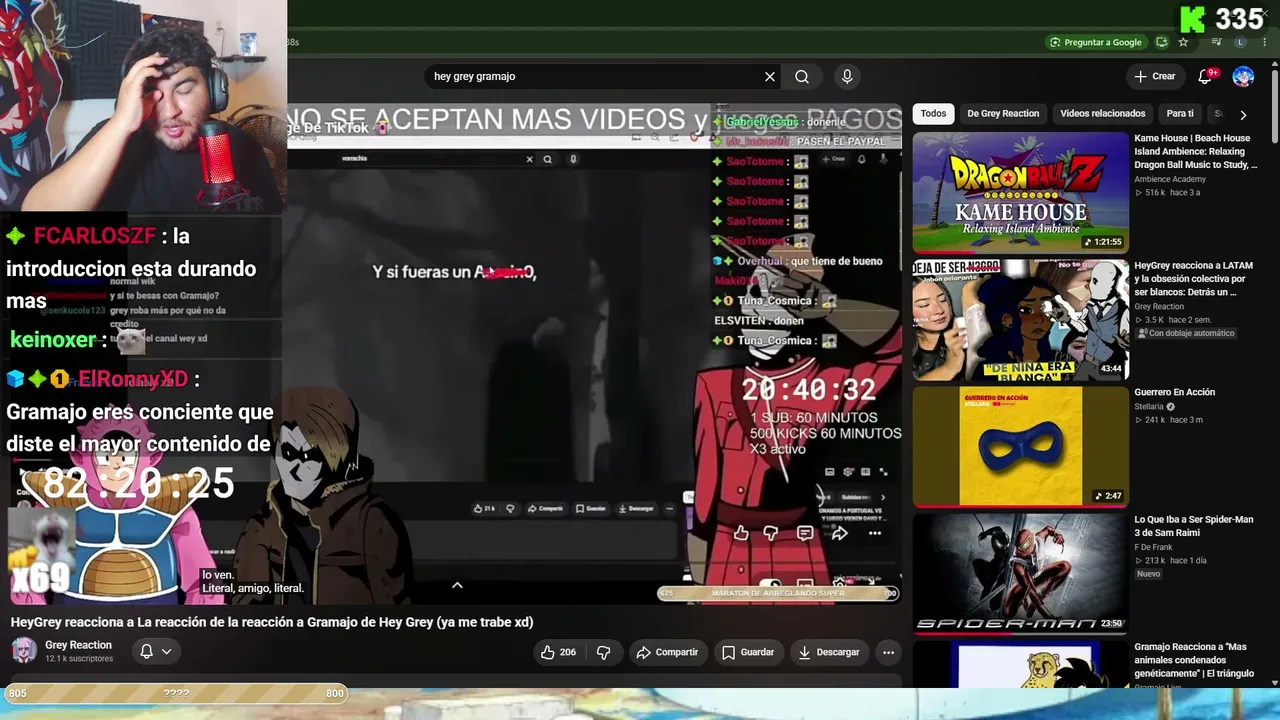Click the install app icon in address bar
Screen dimensions: 1280x720
click(1162, 42)
